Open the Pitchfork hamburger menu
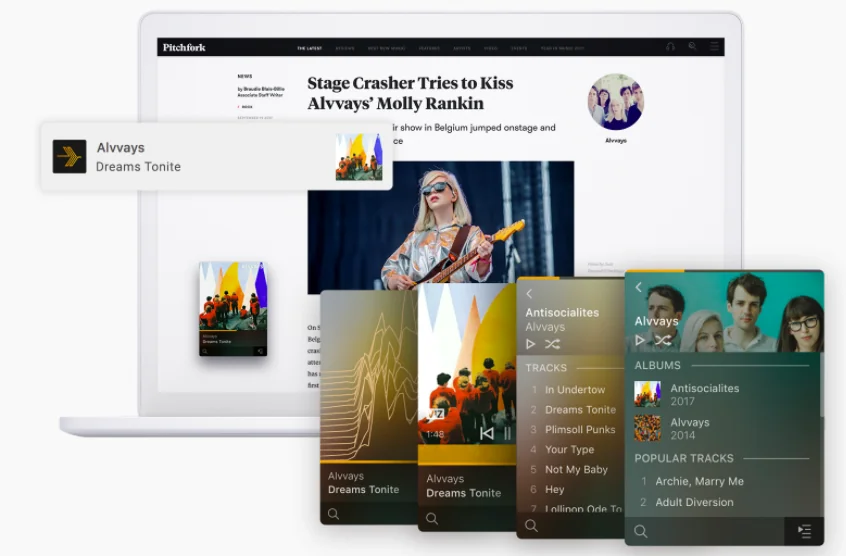This screenshot has height=556, width=846. tap(714, 47)
